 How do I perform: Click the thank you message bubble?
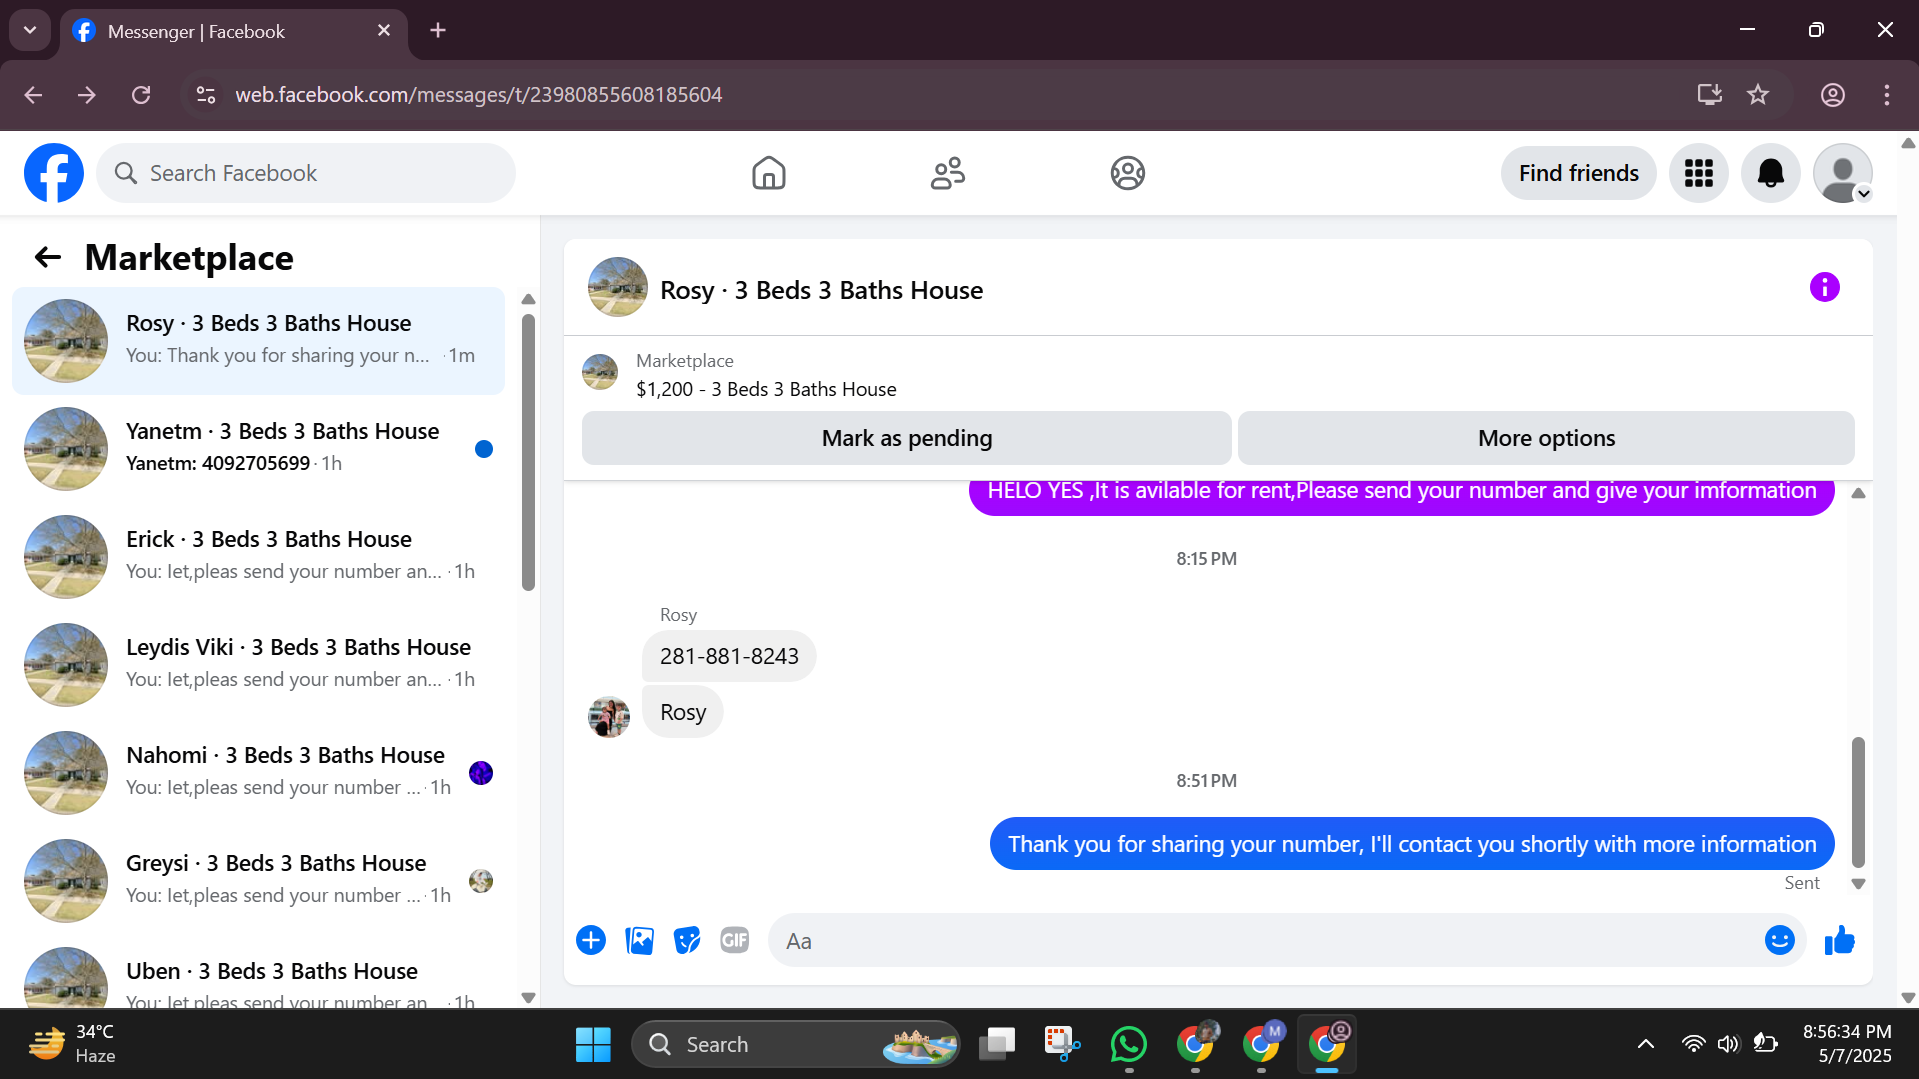tap(1411, 844)
